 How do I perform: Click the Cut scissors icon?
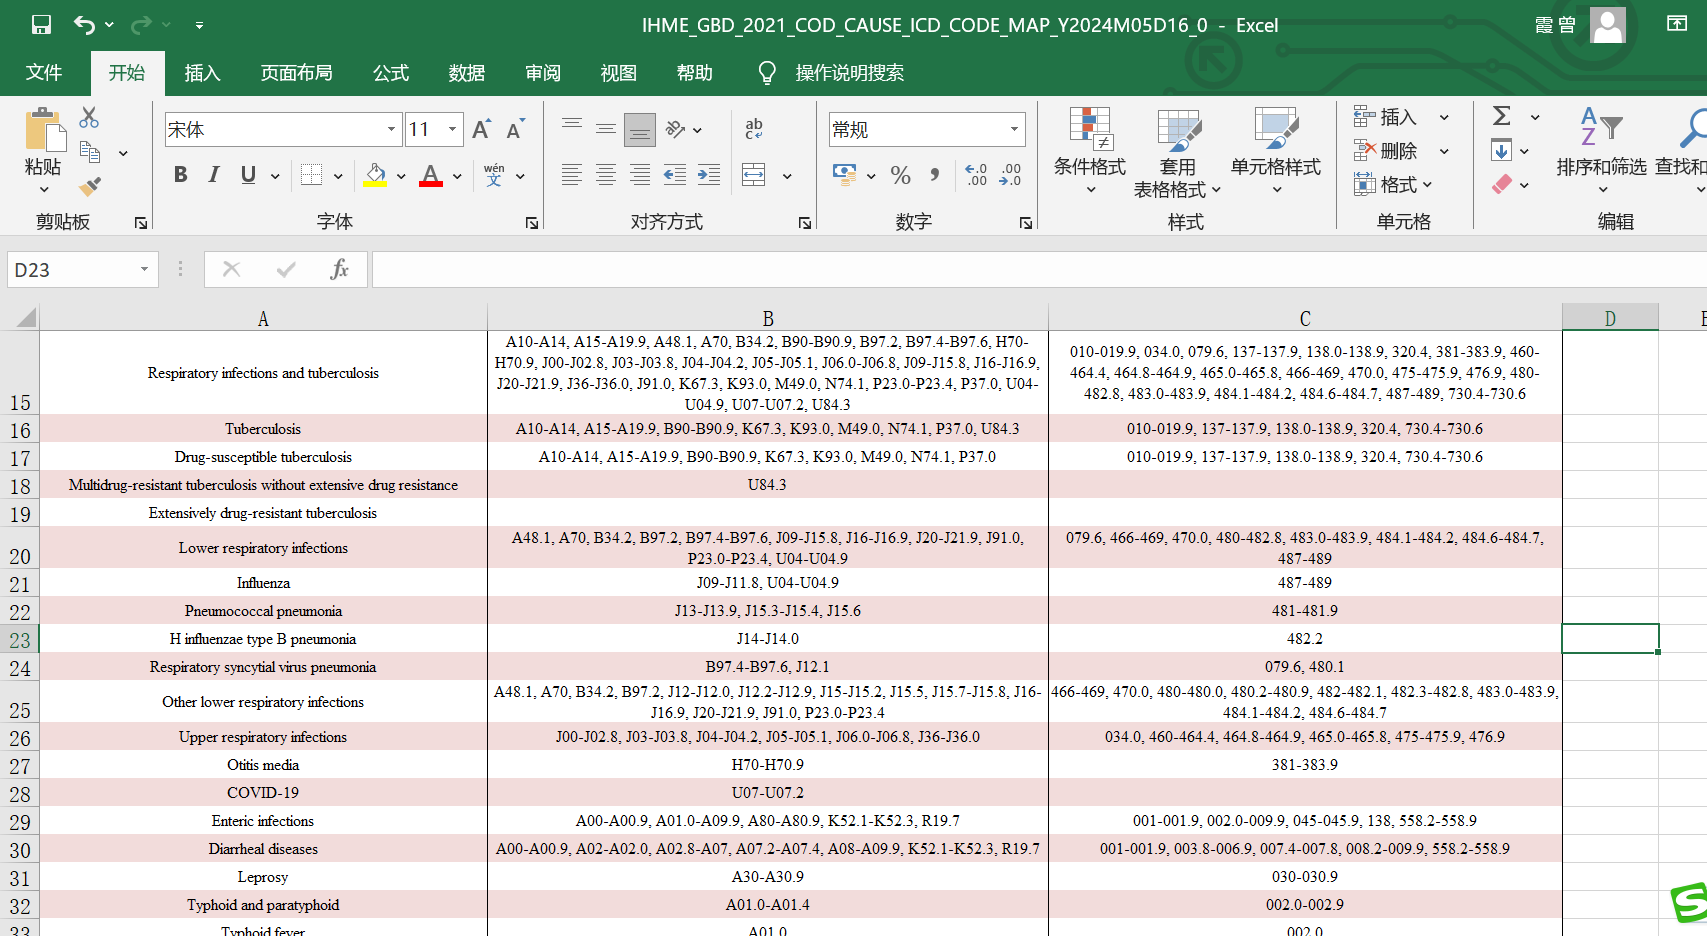pos(89,117)
